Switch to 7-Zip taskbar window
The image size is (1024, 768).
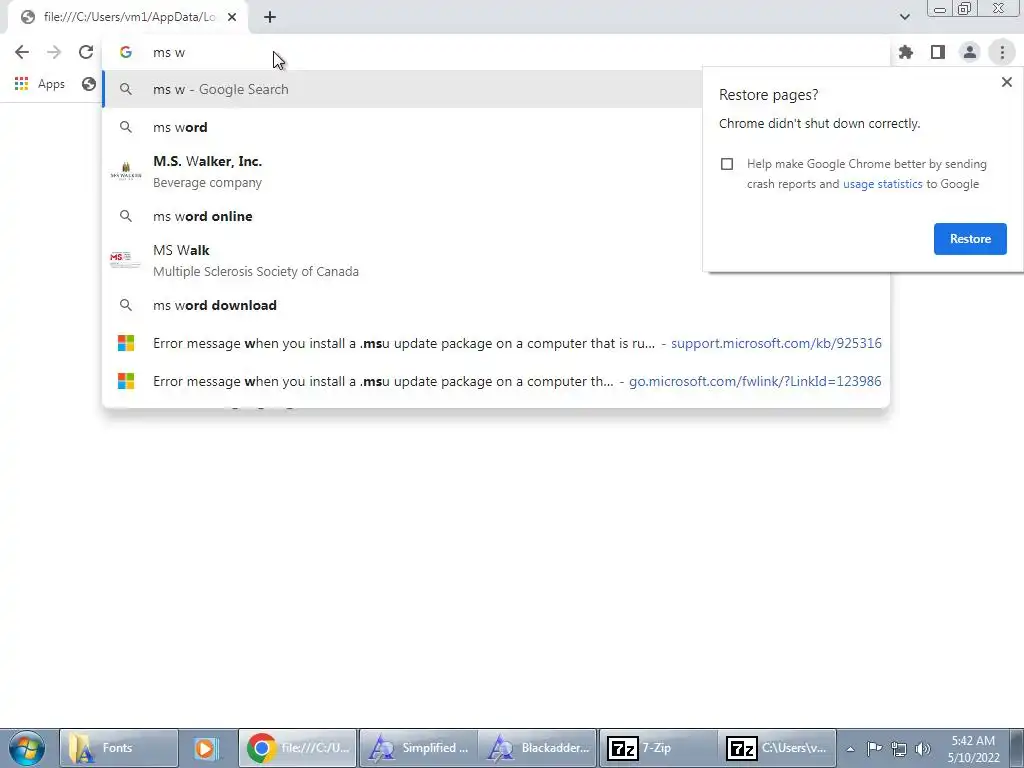tap(658, 748)
